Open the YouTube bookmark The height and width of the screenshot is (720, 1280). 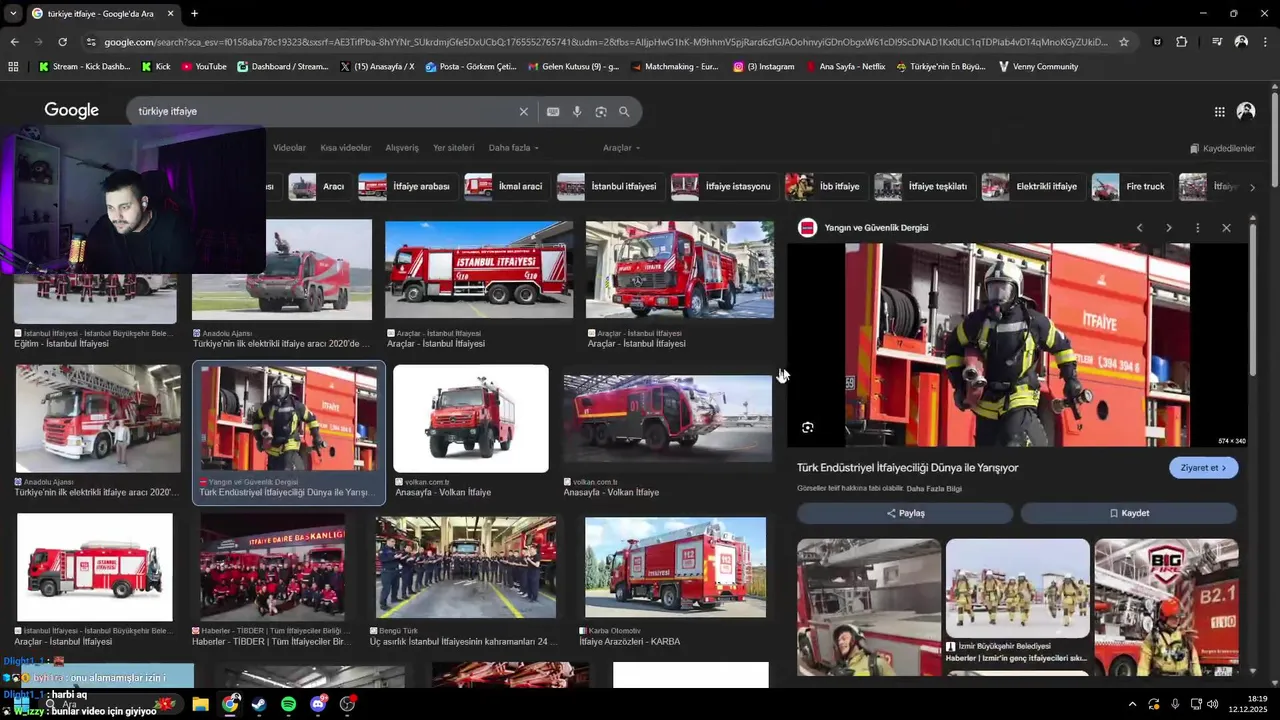click(x=204, y=67)
